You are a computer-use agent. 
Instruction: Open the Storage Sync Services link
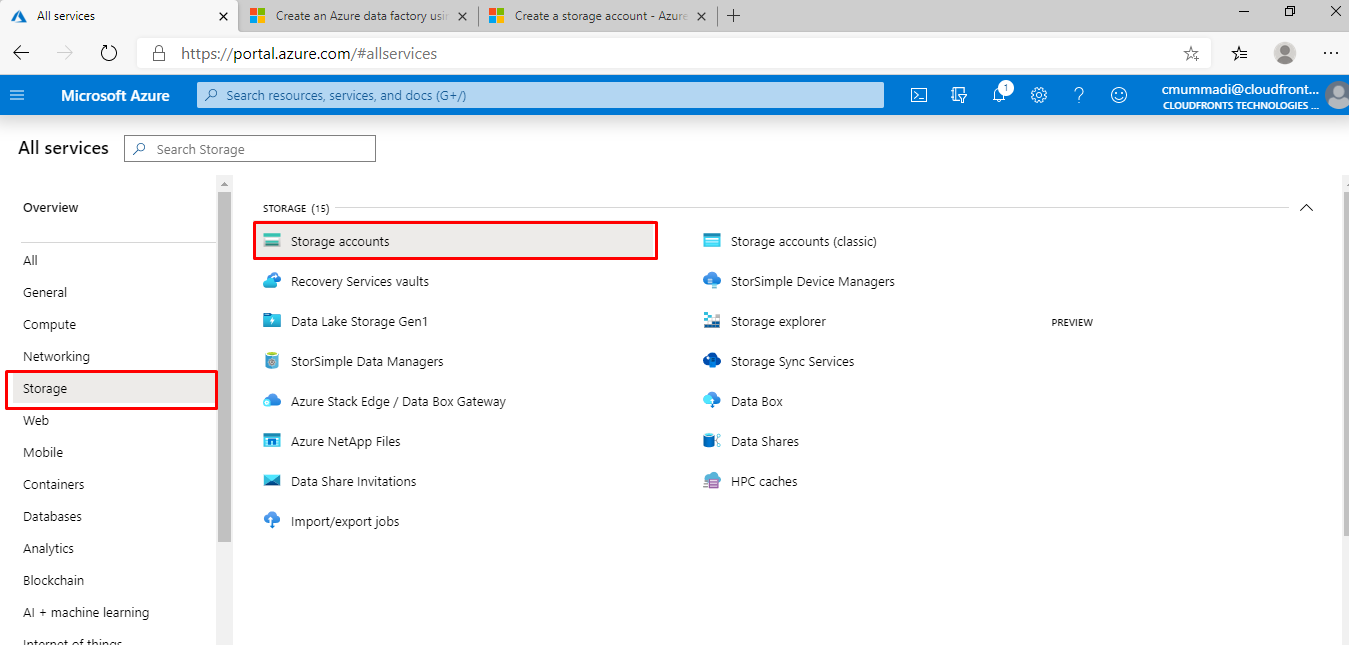(792, 362)
